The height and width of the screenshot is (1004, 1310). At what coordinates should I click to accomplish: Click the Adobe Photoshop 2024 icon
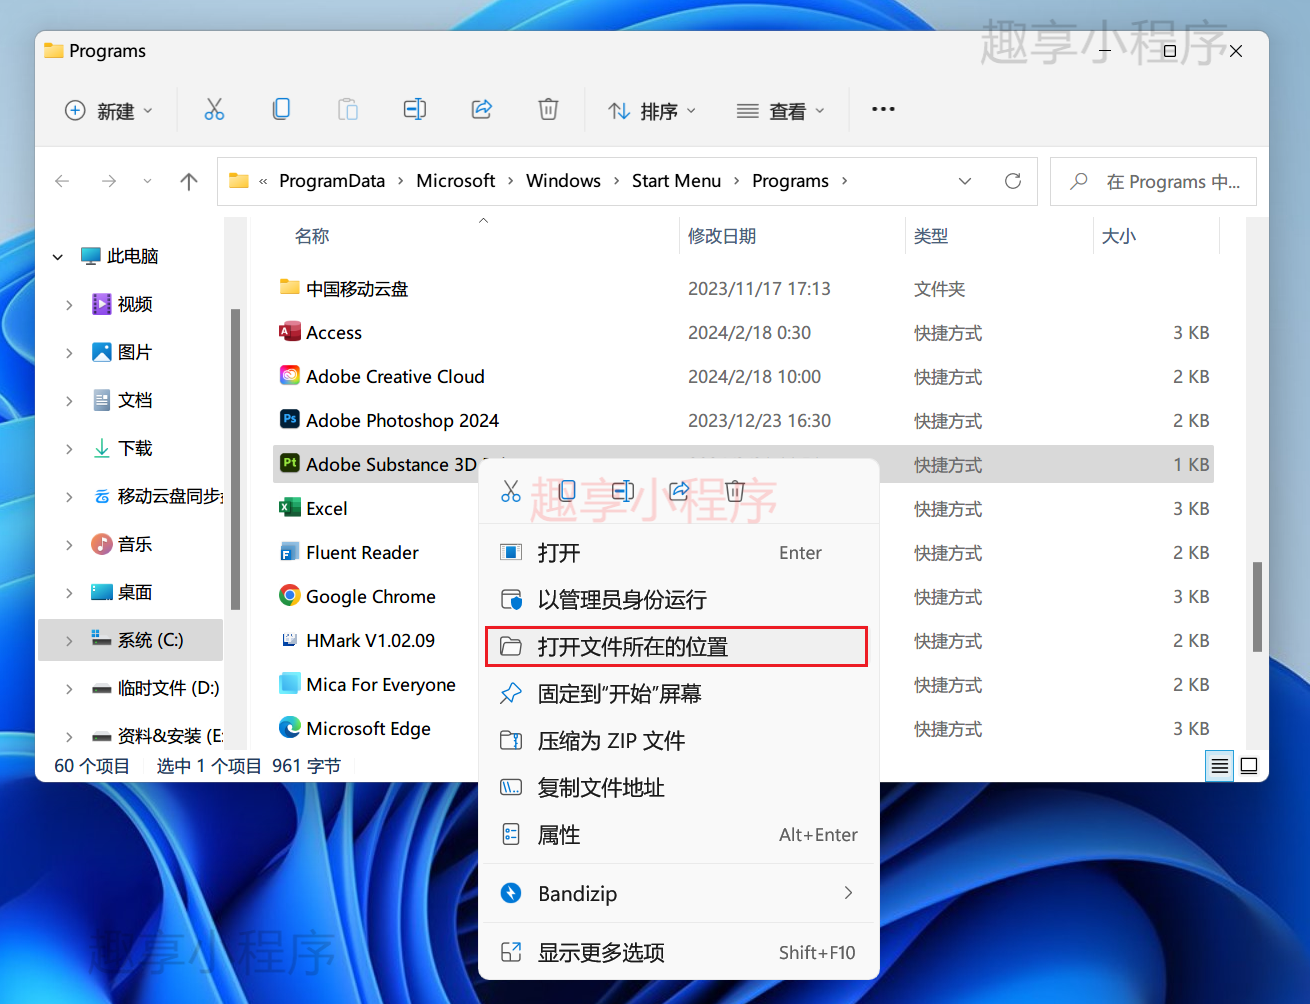(290, 420)
